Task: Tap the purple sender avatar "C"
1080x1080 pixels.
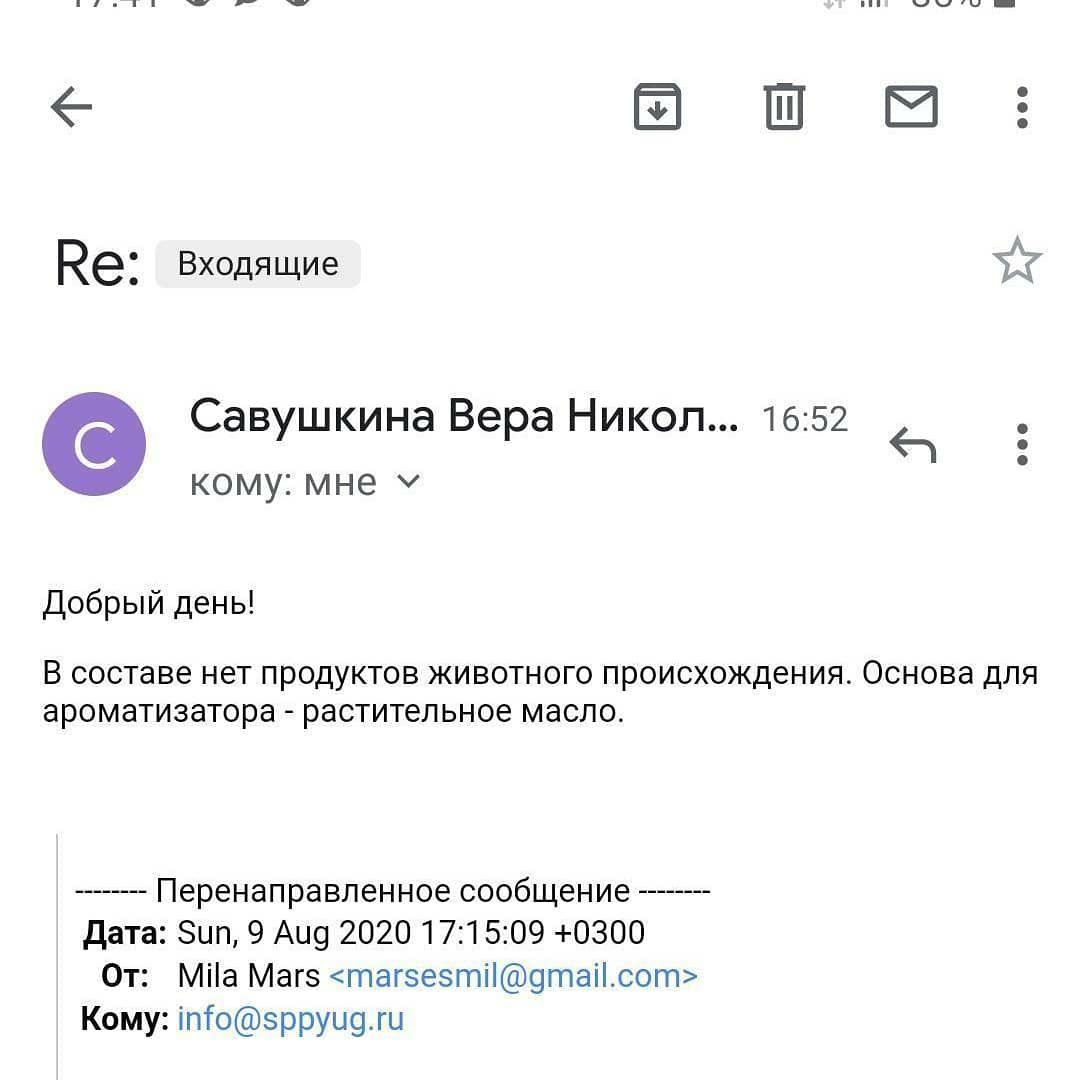Action: [x=94, y=444]
